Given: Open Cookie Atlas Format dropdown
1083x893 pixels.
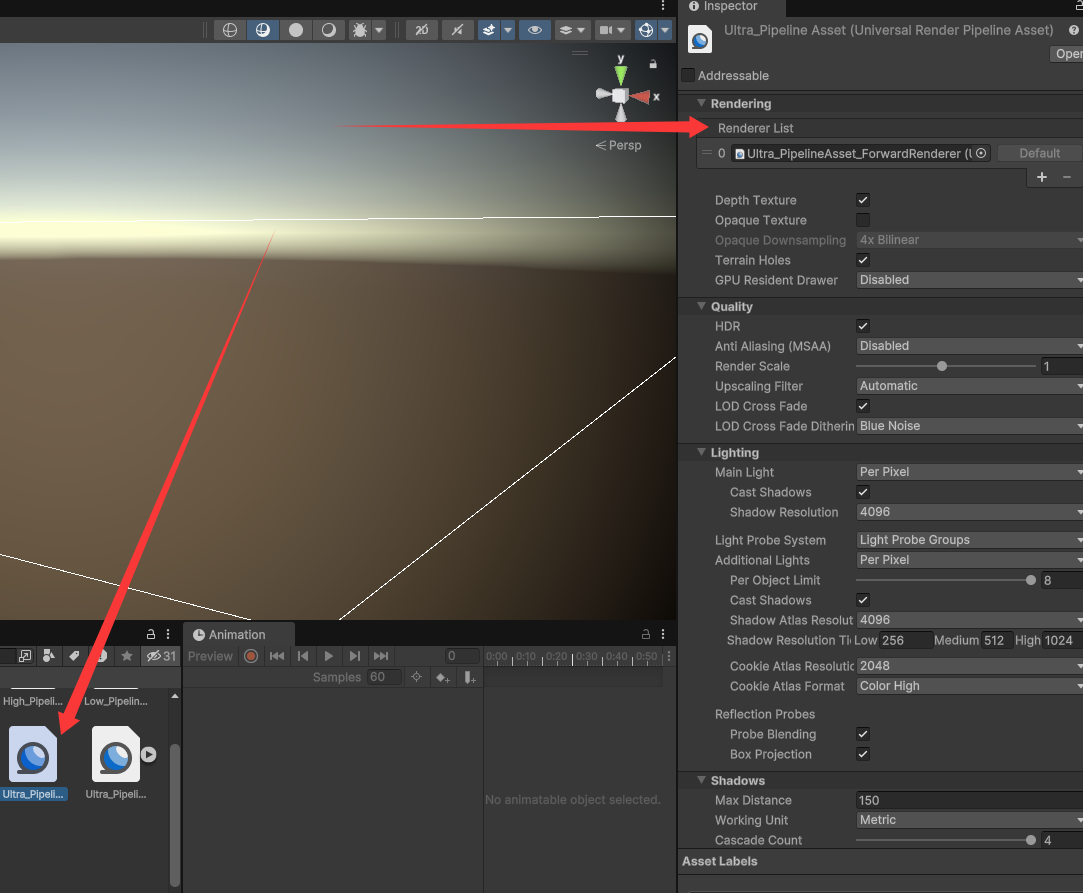Looking at the screenshot, I should pyautogui.click(x=969, y=686).
